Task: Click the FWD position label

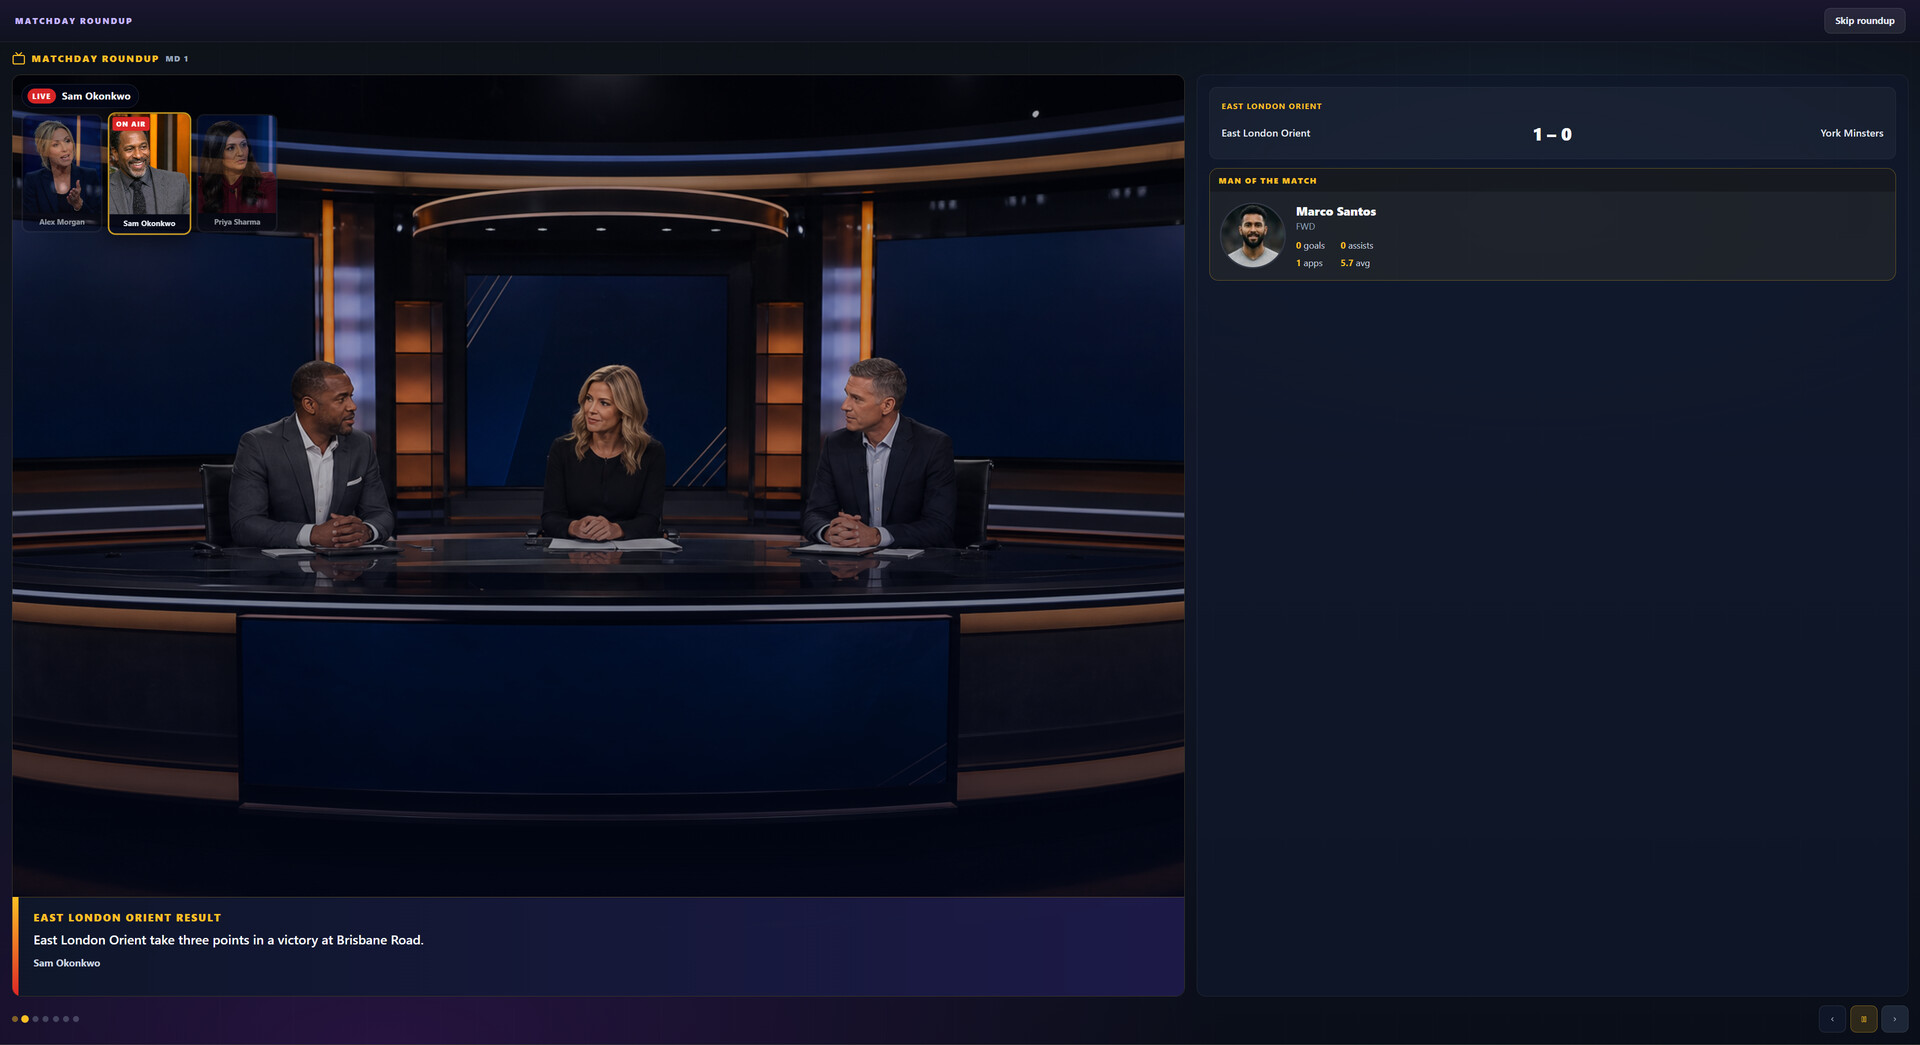Action: (1305, 227)
